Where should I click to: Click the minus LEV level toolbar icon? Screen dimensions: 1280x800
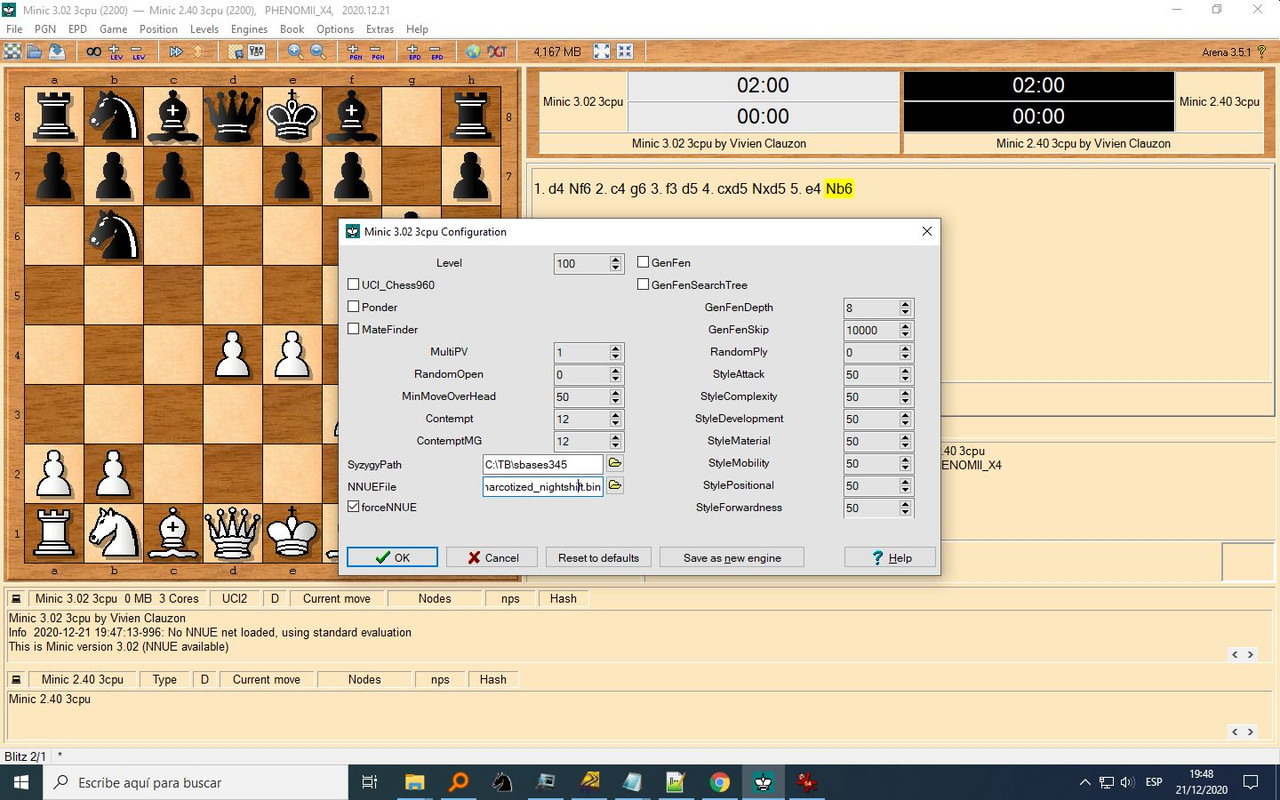(x=138, y=51)
